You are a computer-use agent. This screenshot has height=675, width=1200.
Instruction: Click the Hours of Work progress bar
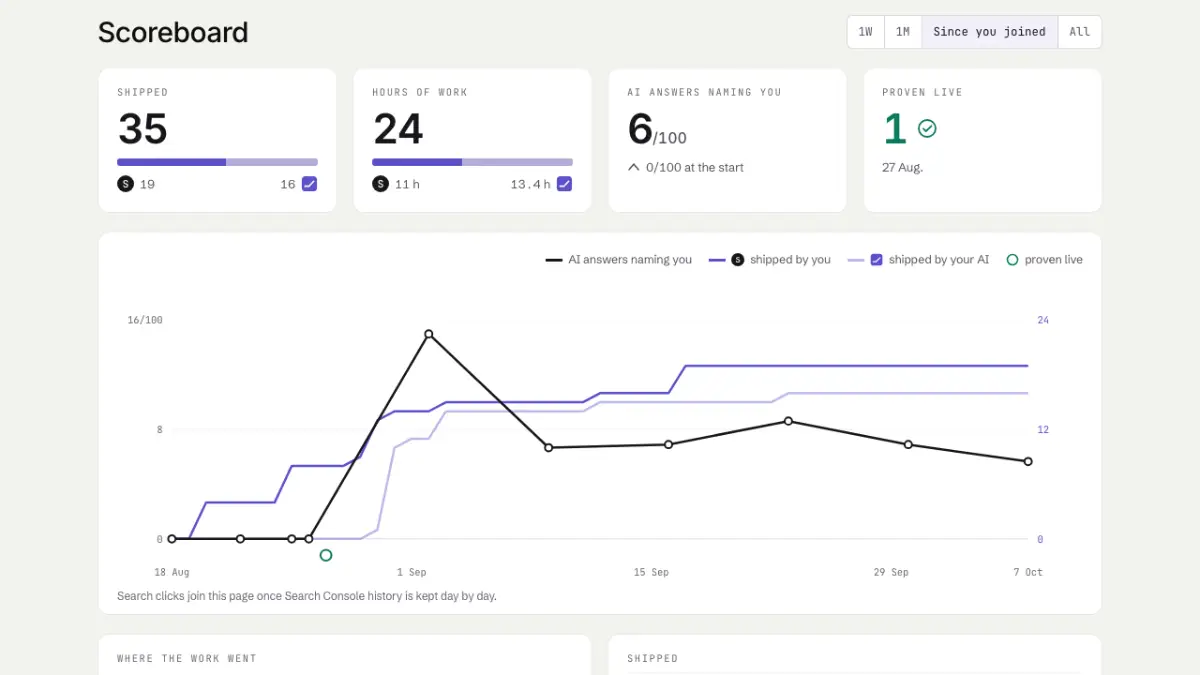472,162
